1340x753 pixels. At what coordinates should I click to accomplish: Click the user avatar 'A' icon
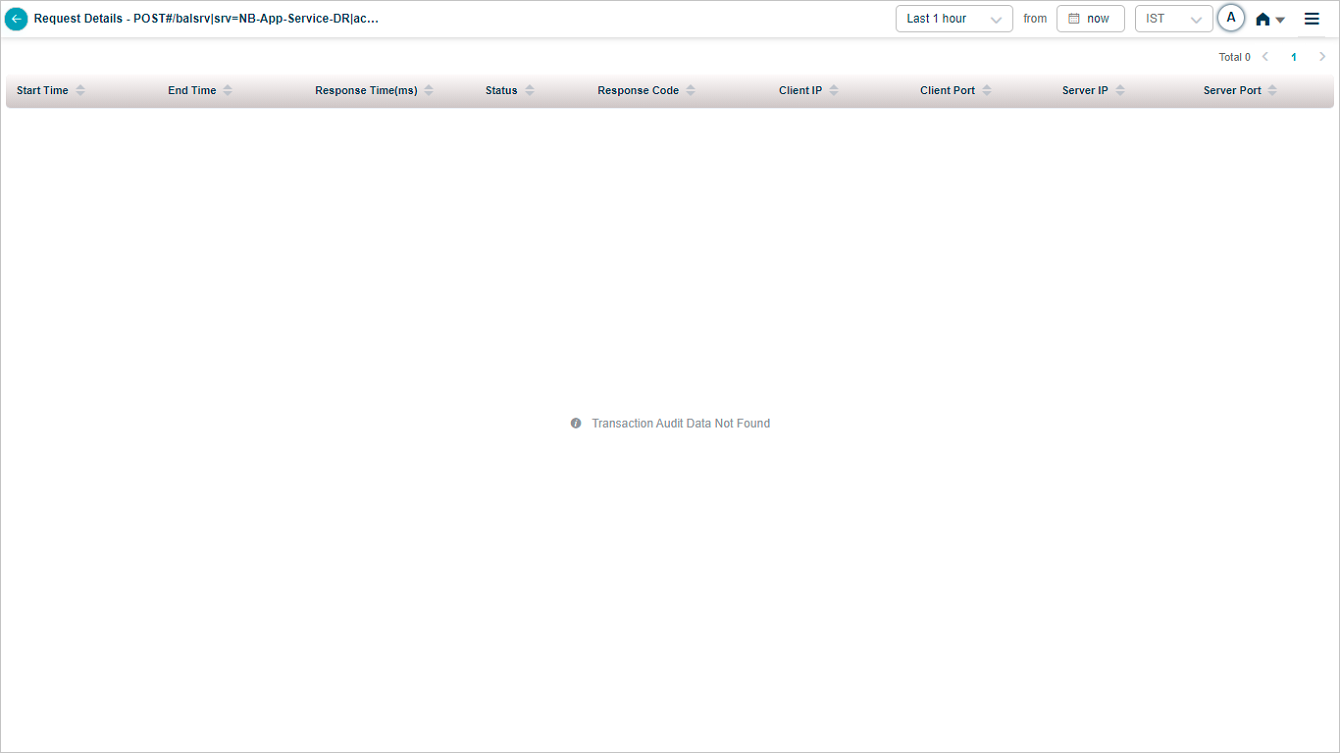(x=1231, y=19)
